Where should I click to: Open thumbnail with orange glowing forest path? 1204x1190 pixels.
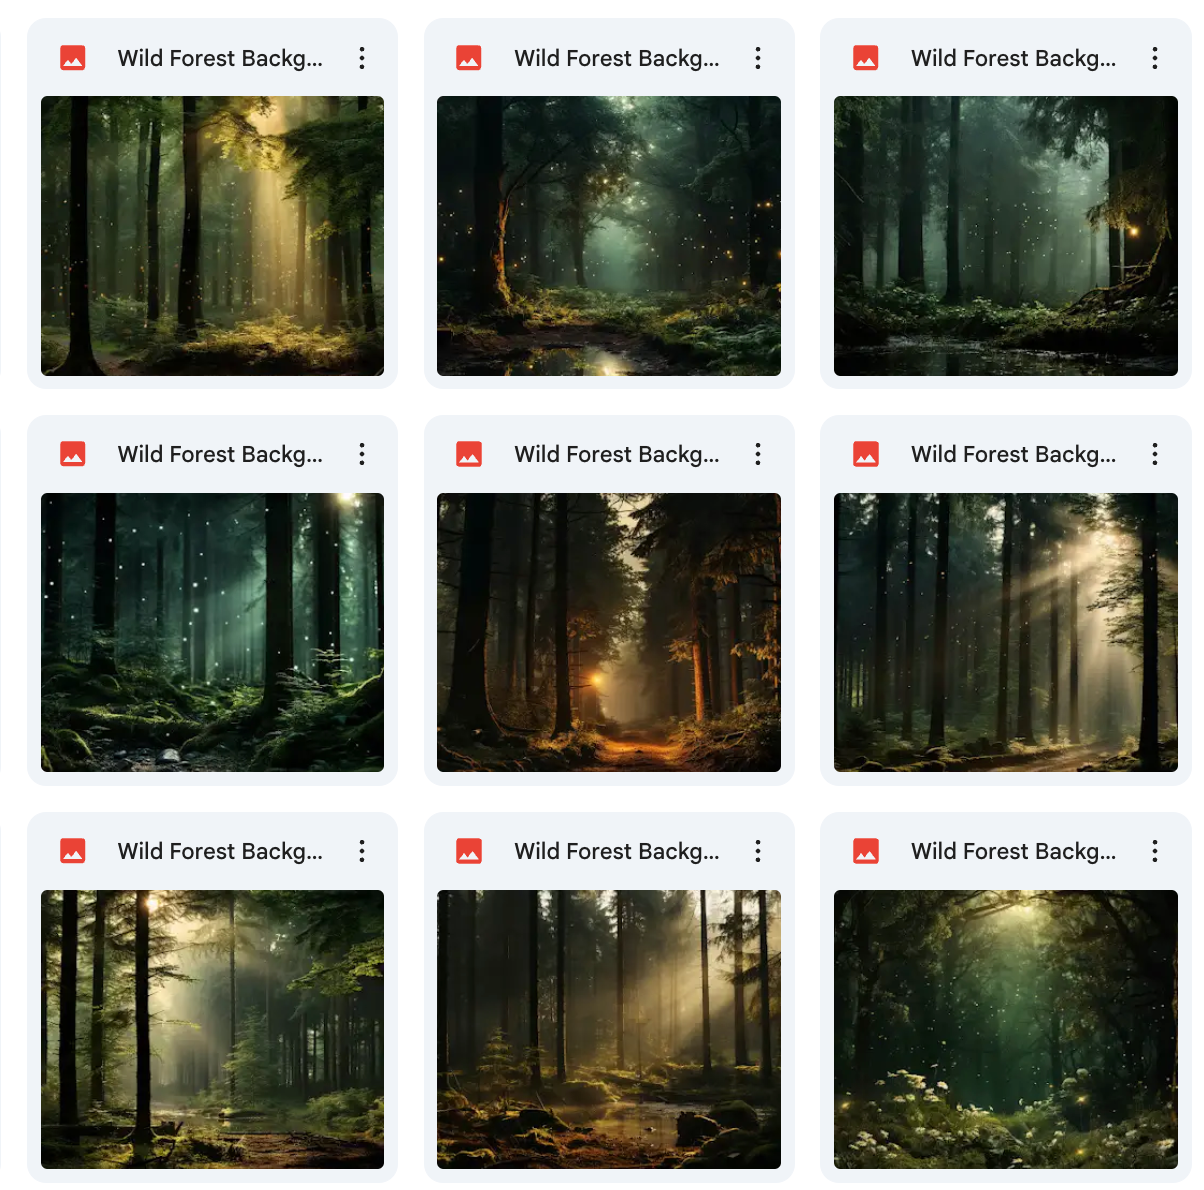click(609, 632)
